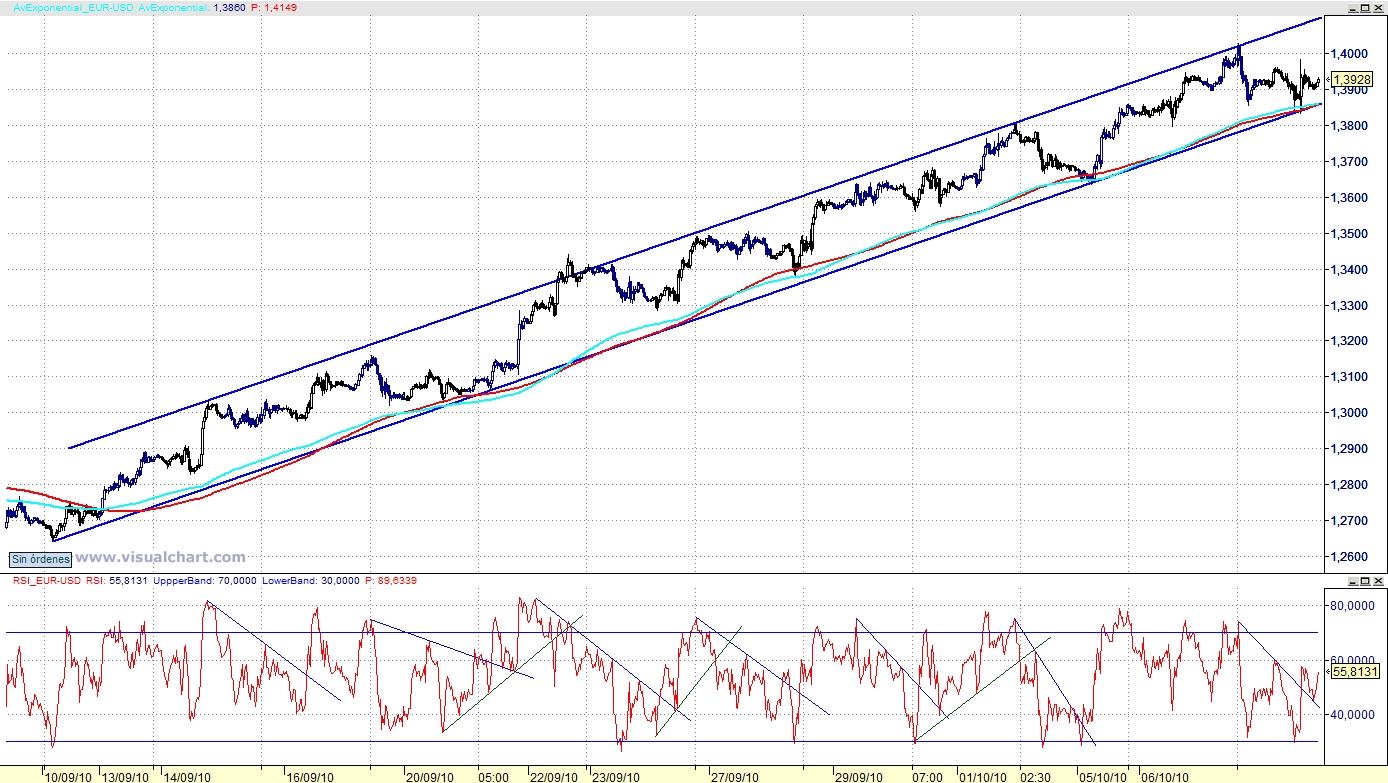Close the EUR-USD price chart pane

click(x=1378, y=7)
